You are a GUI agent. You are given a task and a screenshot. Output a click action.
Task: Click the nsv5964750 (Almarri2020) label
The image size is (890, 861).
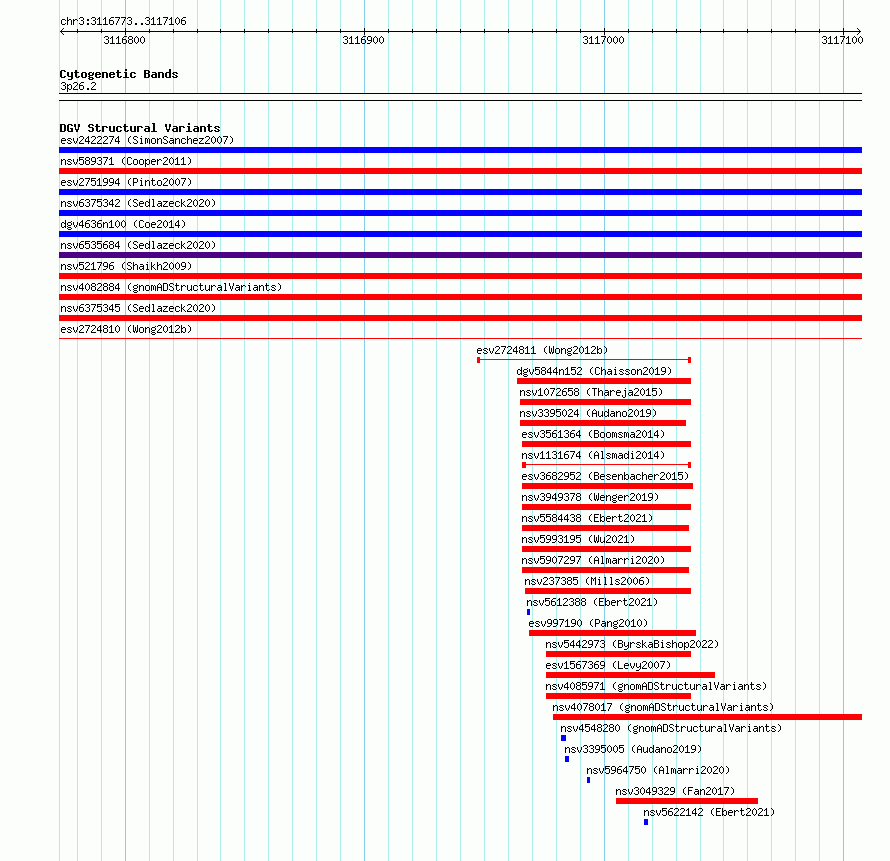(x=658, y=770)
